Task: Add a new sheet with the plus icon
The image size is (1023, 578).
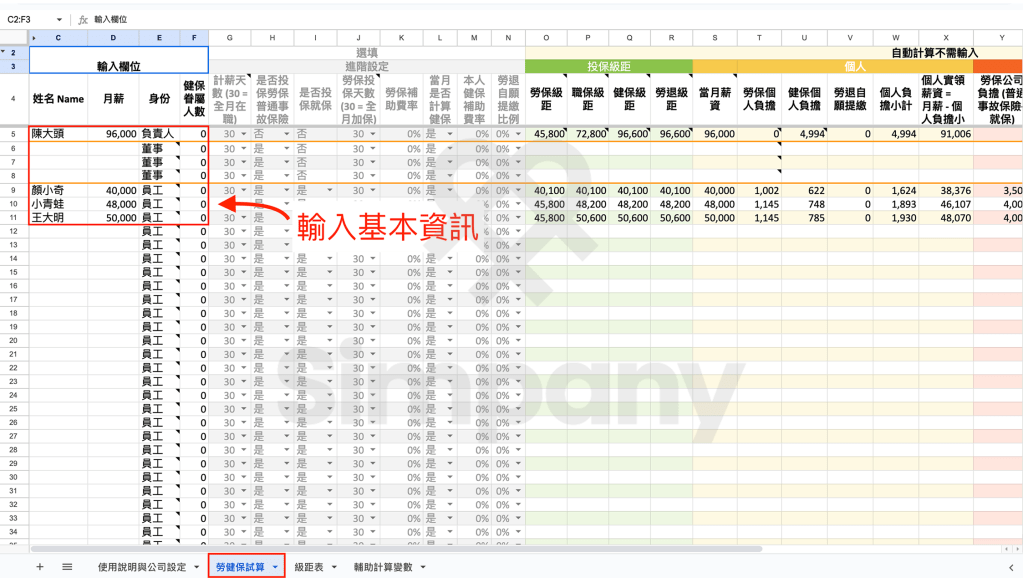Action: pos(38,566)
